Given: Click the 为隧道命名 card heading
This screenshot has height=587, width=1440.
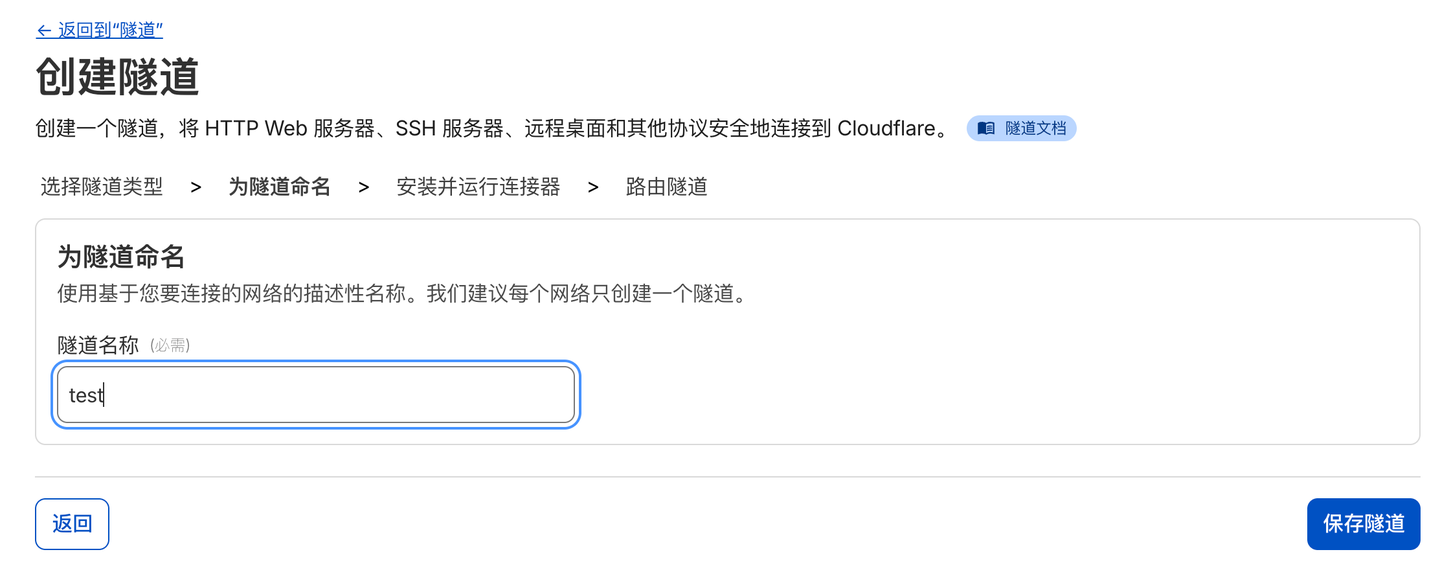Looking at the screenshot, I should point(121,257).
